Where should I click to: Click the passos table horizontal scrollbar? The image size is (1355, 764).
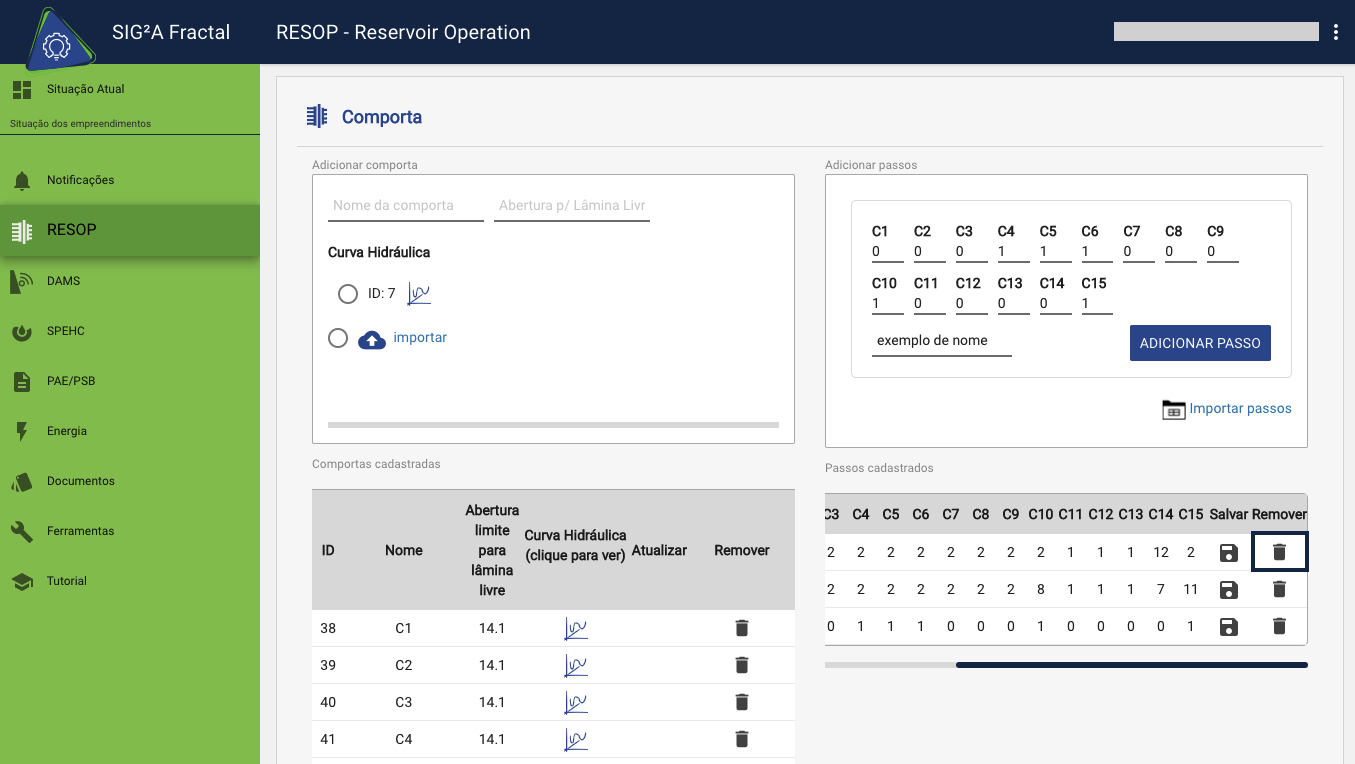pos(1130,664)
